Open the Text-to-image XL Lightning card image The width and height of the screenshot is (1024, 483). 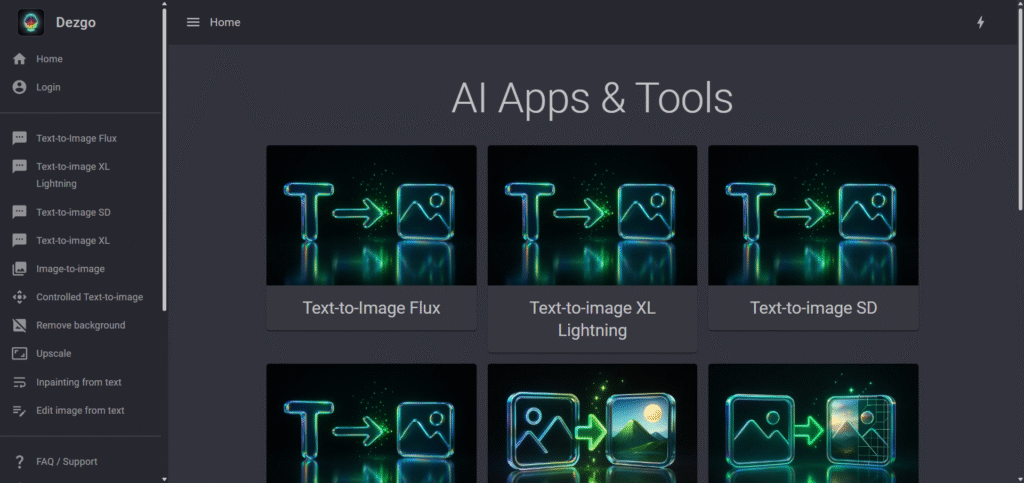point(592,215)
